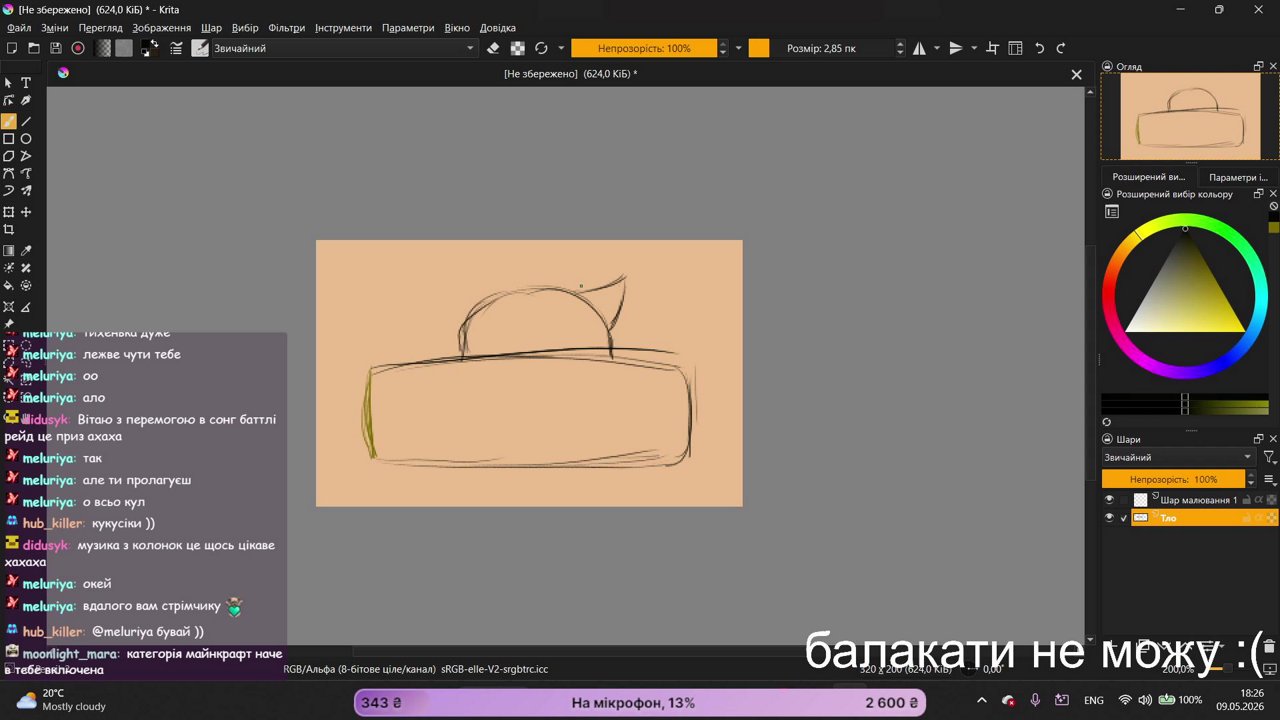Select the Polygon tool
The height and width of the screenshot is (720, 1280).
[9, 156]
